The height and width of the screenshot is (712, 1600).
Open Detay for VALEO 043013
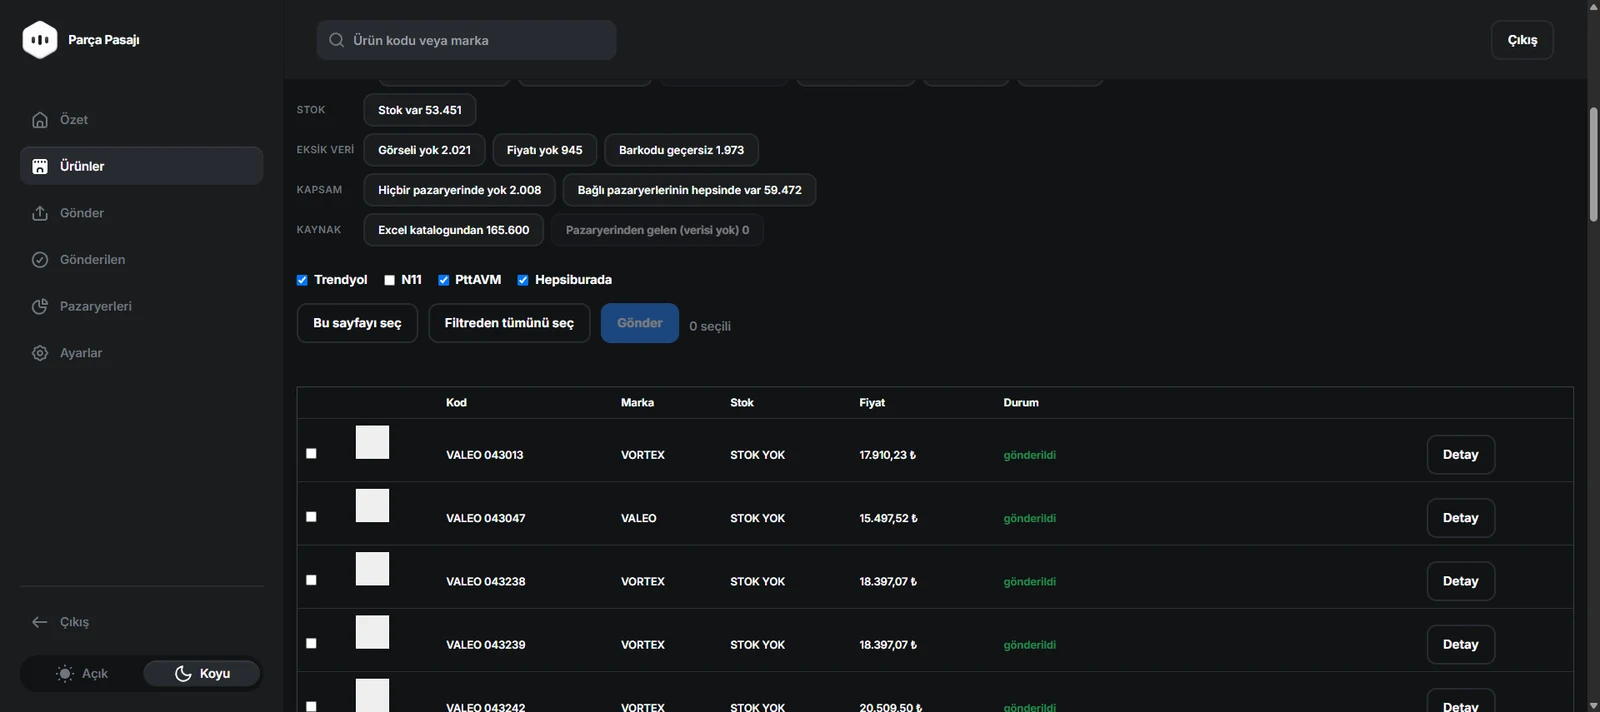point(1460,455)
